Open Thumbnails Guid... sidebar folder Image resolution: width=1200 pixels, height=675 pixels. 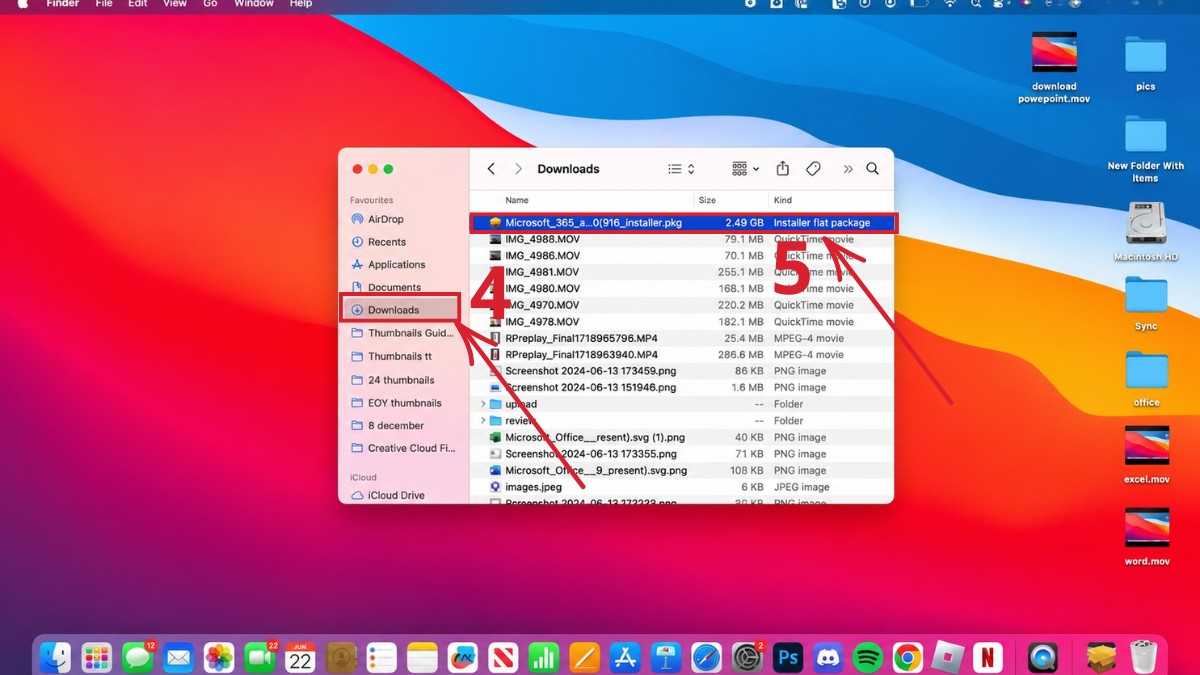coord(404,333)
